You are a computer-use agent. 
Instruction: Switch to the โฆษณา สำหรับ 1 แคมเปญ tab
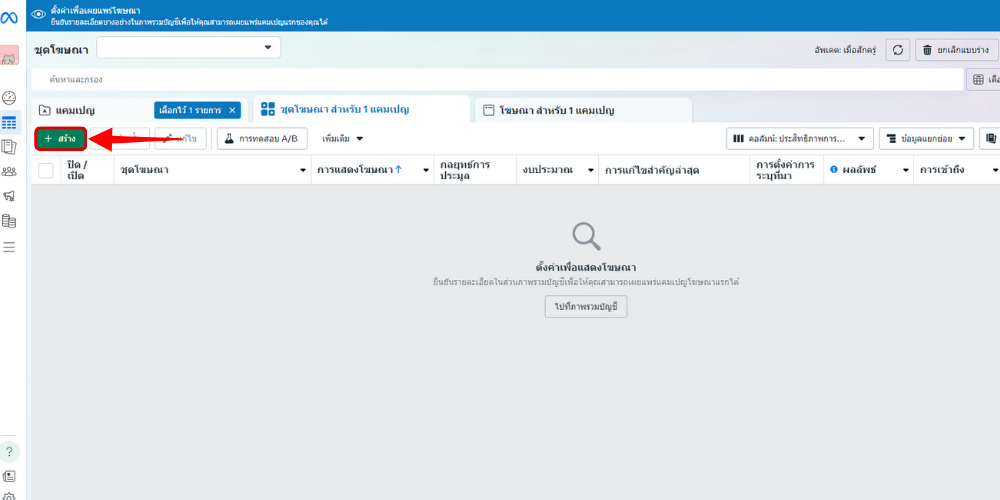(x=548, y=110)
